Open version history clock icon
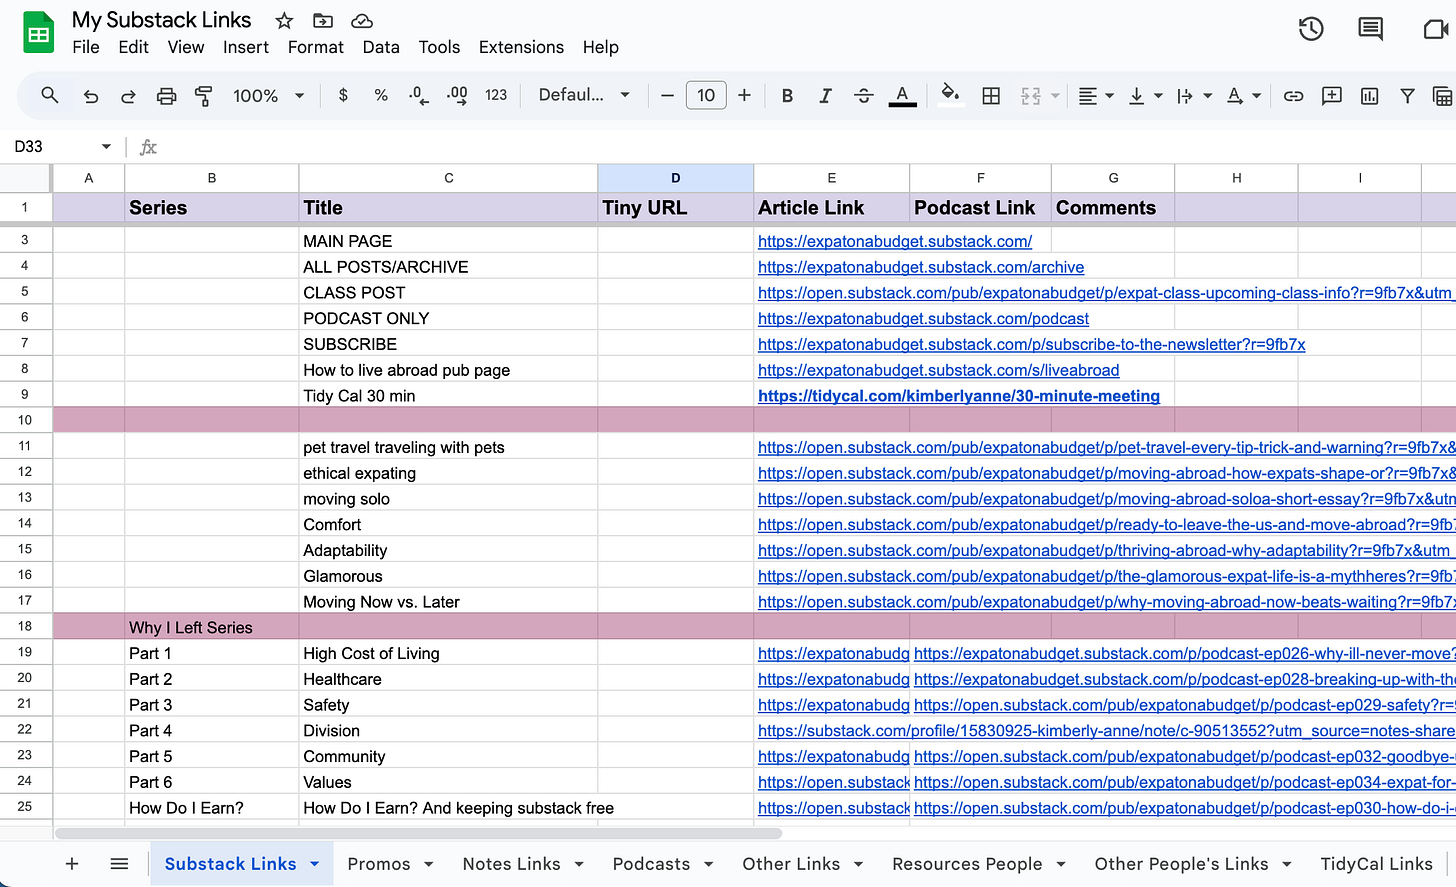Screen dimensions: 1456x887 click(x=1311, y=29)
